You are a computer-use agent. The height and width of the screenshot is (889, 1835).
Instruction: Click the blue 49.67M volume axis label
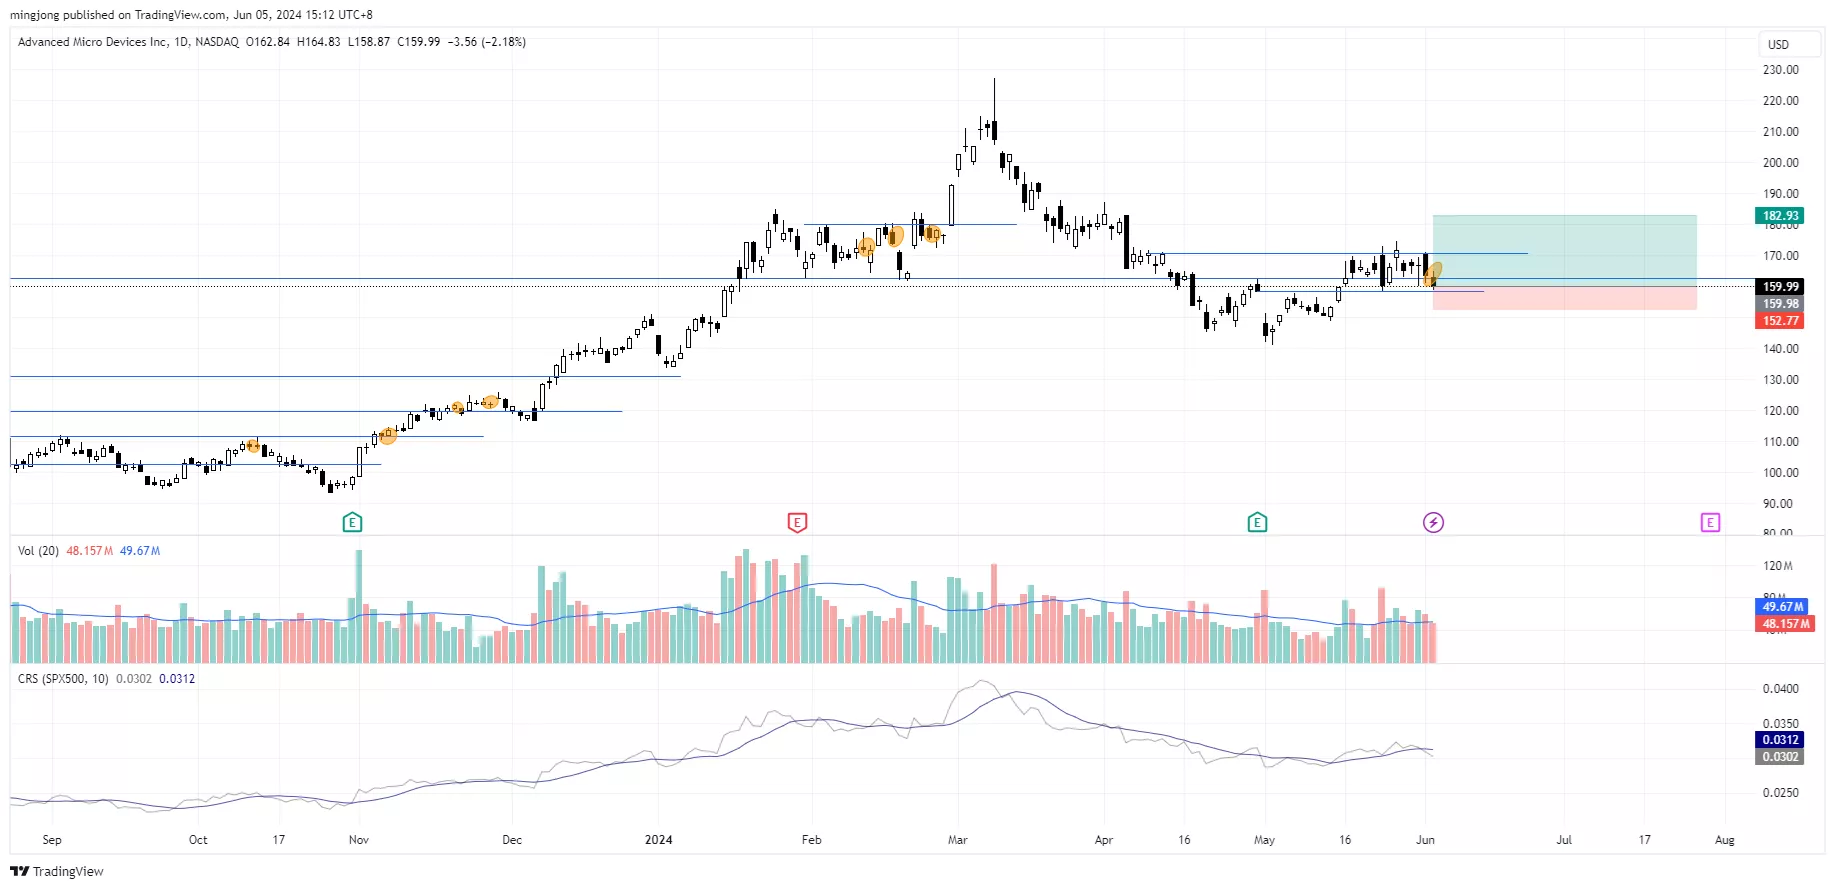pyautogui.click(x=1783, y=607)
